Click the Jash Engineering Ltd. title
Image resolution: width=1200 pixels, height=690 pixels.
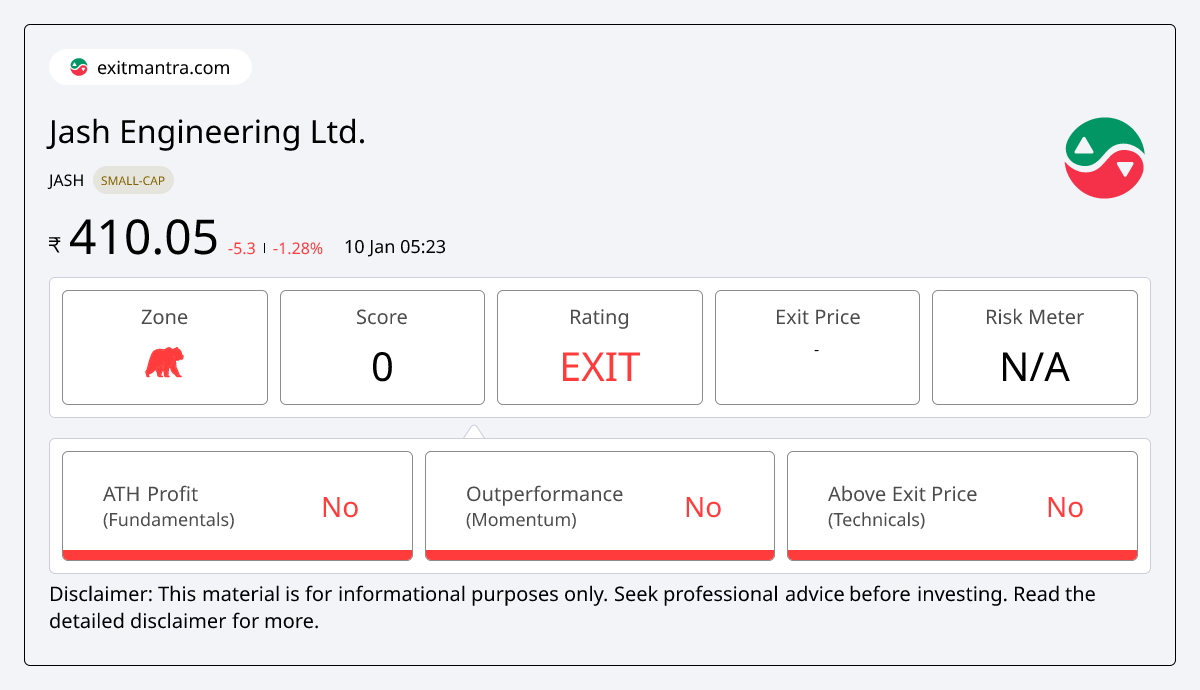click(207, 132)
